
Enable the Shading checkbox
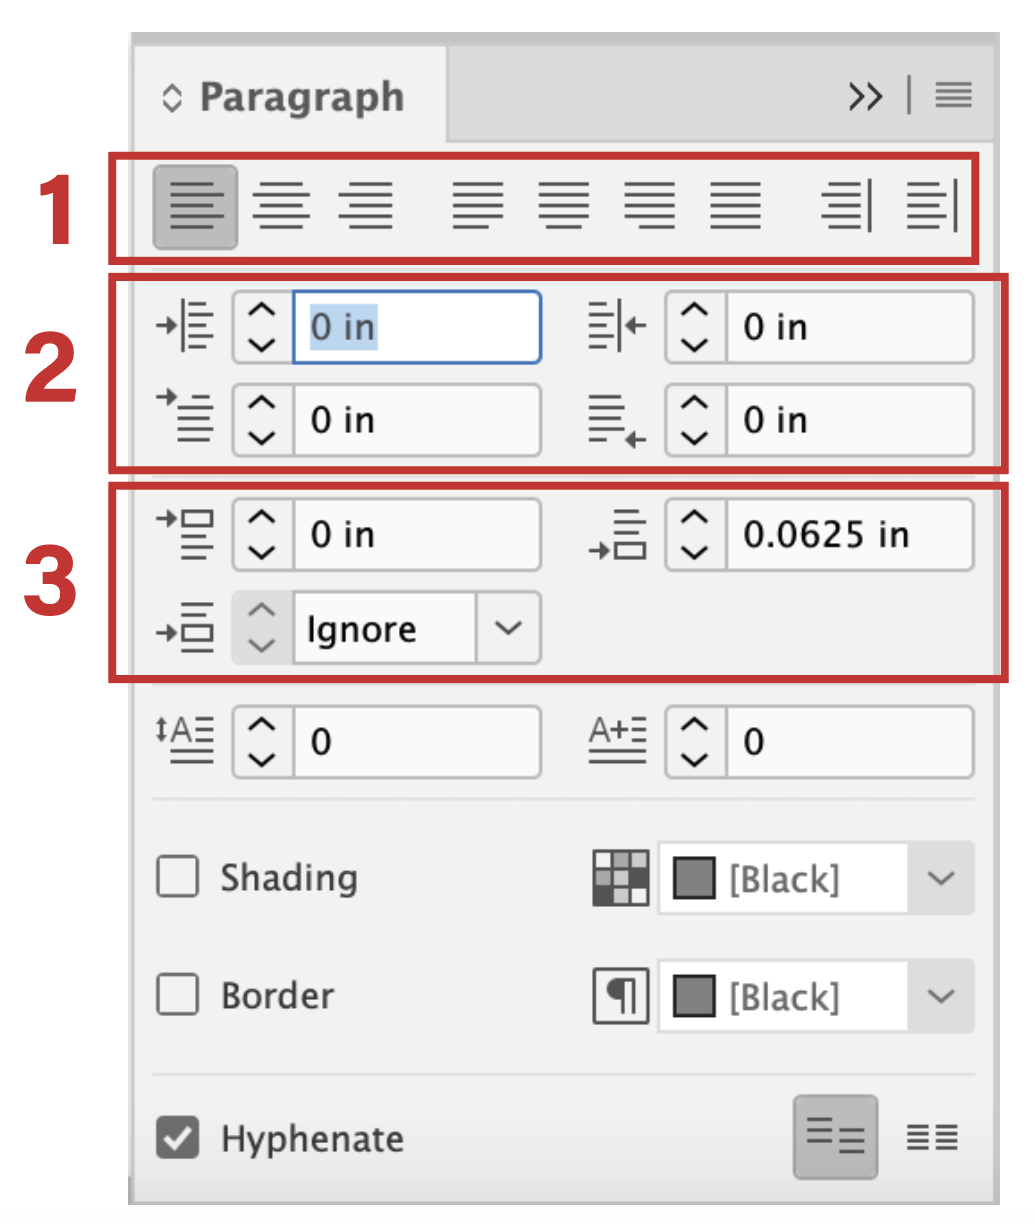[x=178, y=877]
